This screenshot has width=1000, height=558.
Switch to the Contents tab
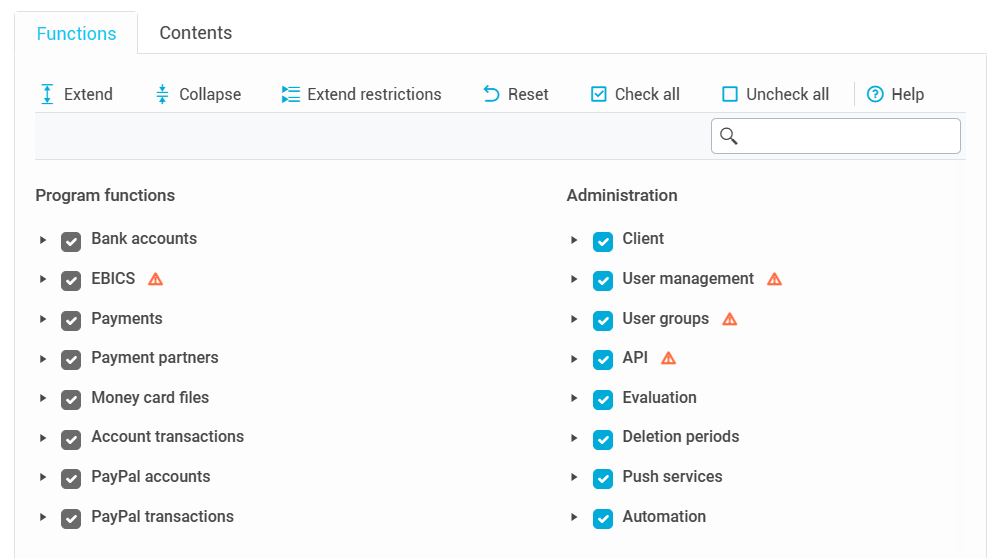pos(196,33)
